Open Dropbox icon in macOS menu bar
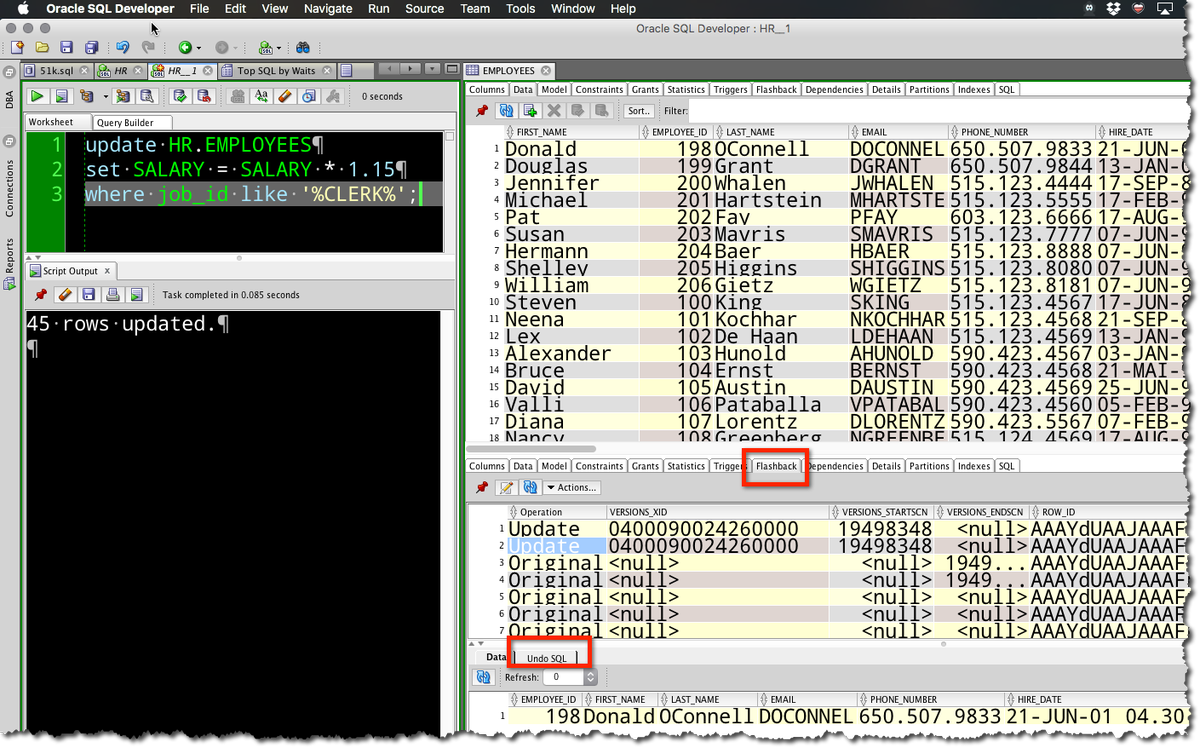This screenshot has width=1200, height=748. point(1114,8)
